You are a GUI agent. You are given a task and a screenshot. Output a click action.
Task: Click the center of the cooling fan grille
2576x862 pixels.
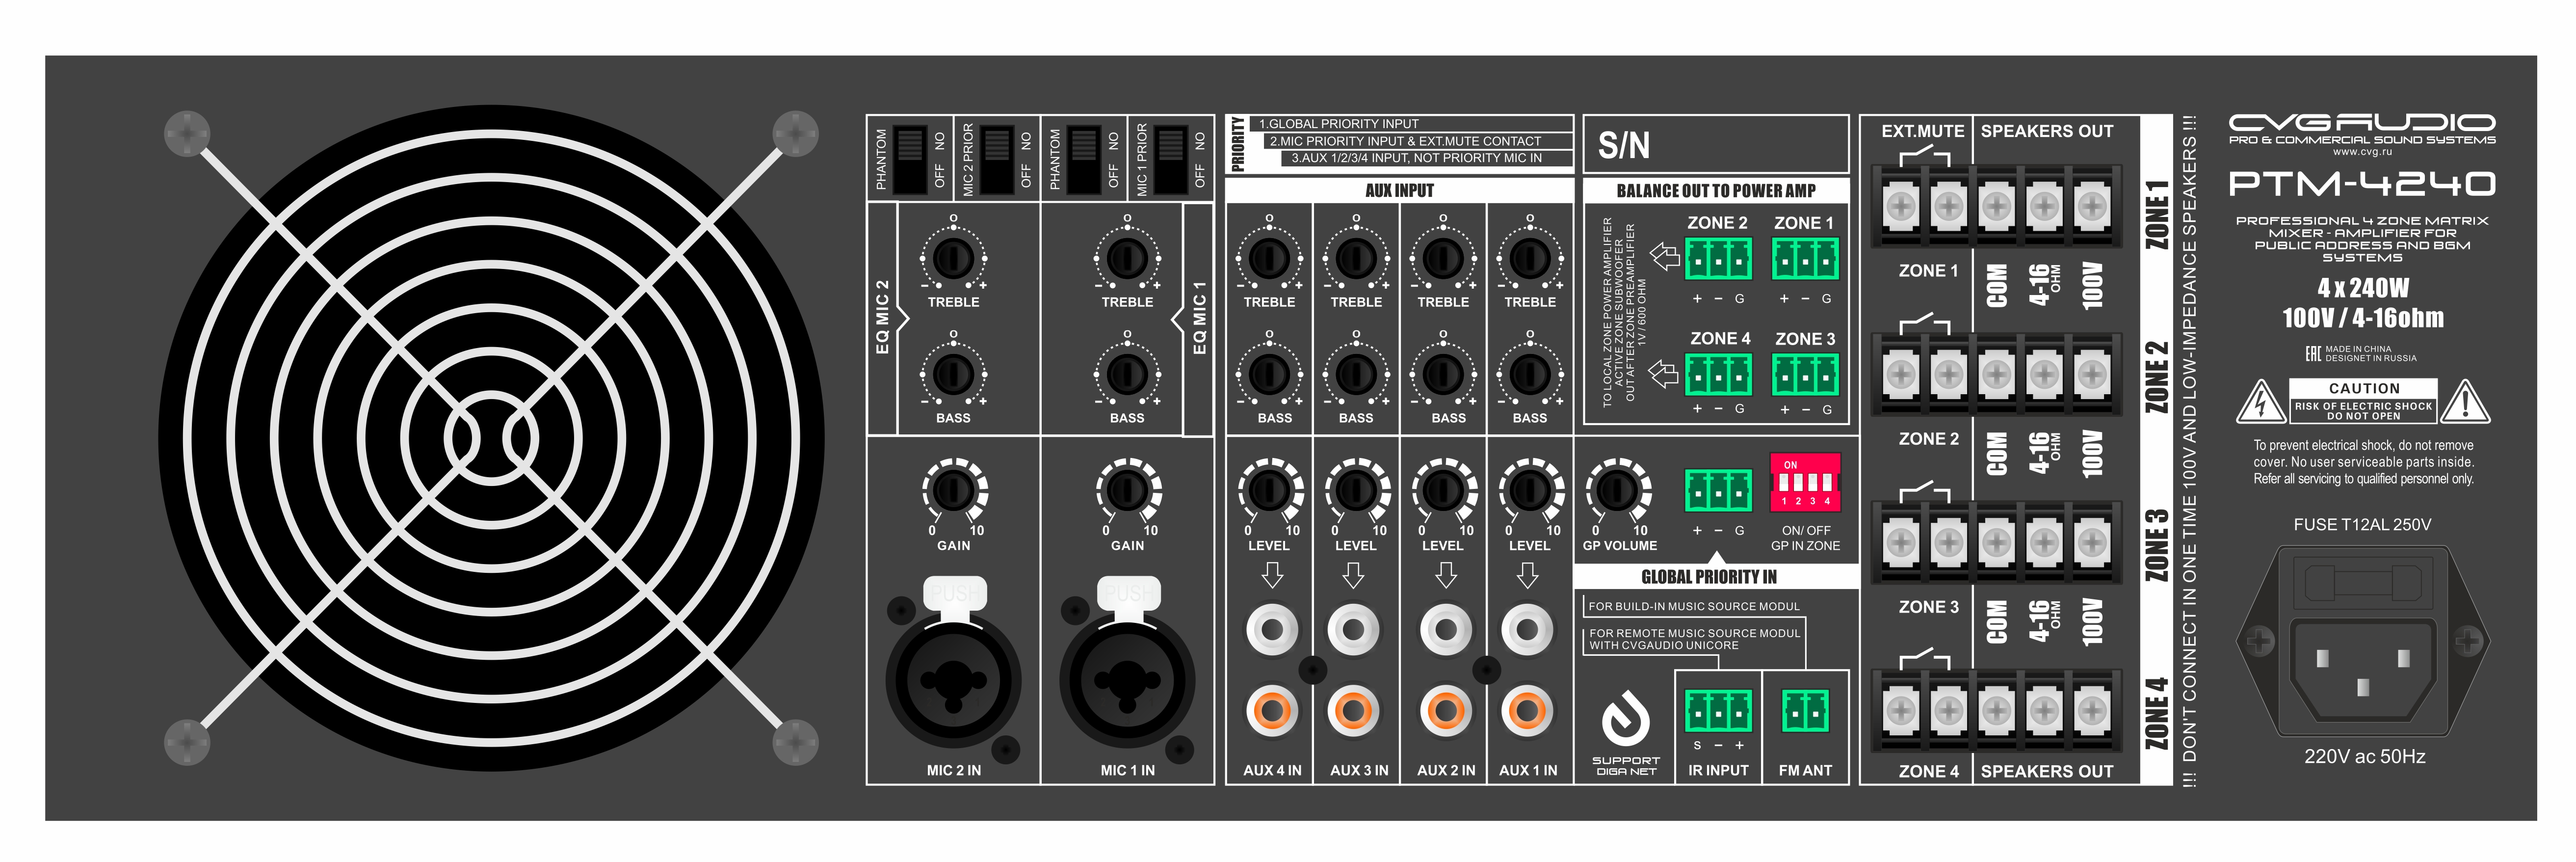[x=491, y=438]
